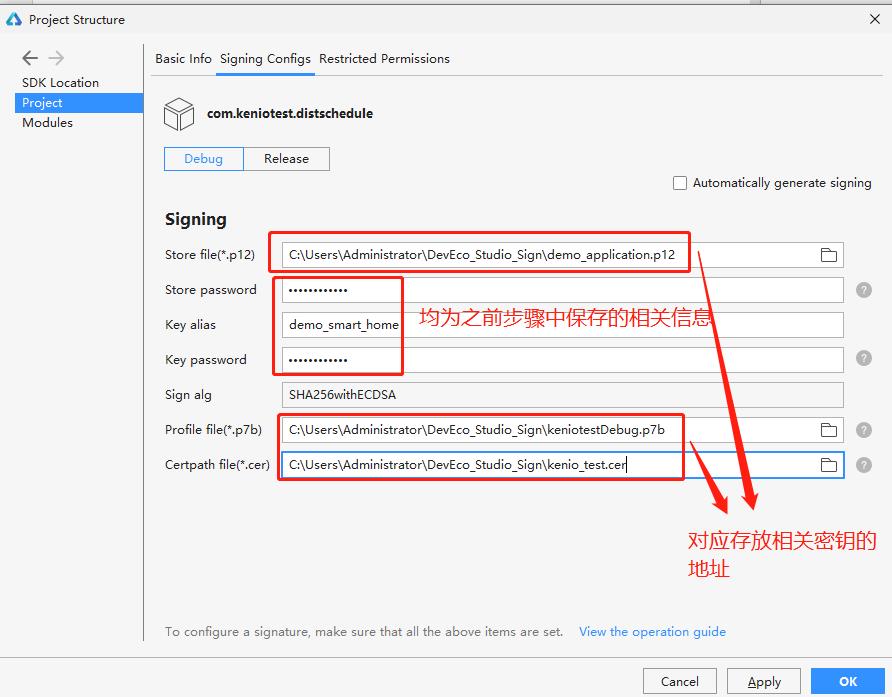Click the Signing section heading
This screenshot has width=892, height=697.
coord(196,220)
